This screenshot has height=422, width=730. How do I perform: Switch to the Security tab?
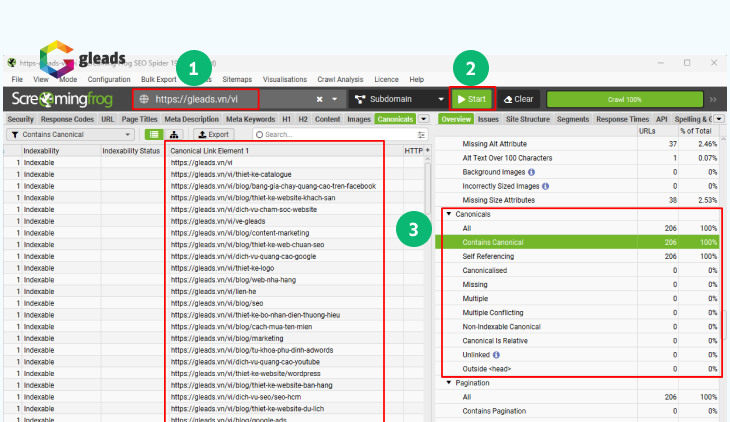point(20,119)
